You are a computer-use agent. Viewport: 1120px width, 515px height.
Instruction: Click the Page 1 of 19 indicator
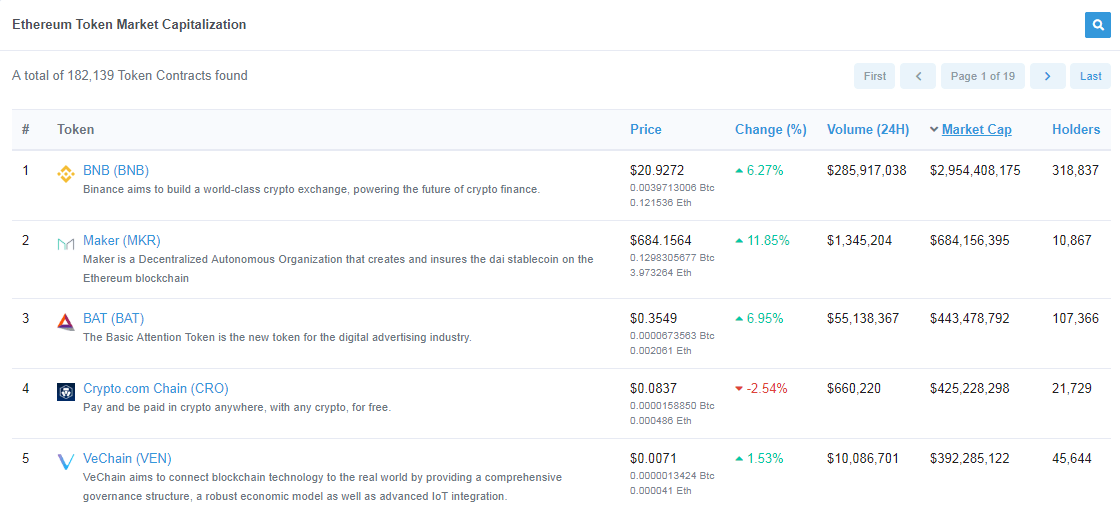(982, 76)
